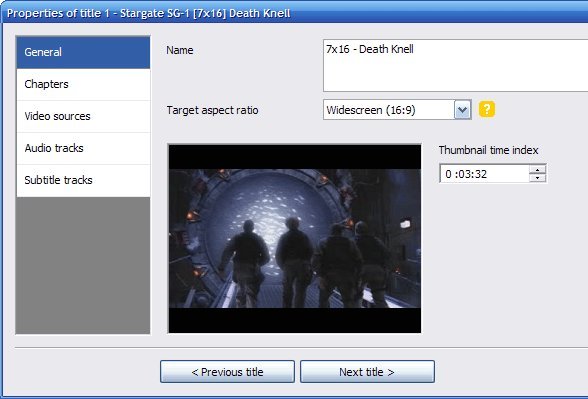The width and height of the screenshot is (588, 399).
Task: Increase thumbnail time index with up arrow
Action: tap(537, 170)
